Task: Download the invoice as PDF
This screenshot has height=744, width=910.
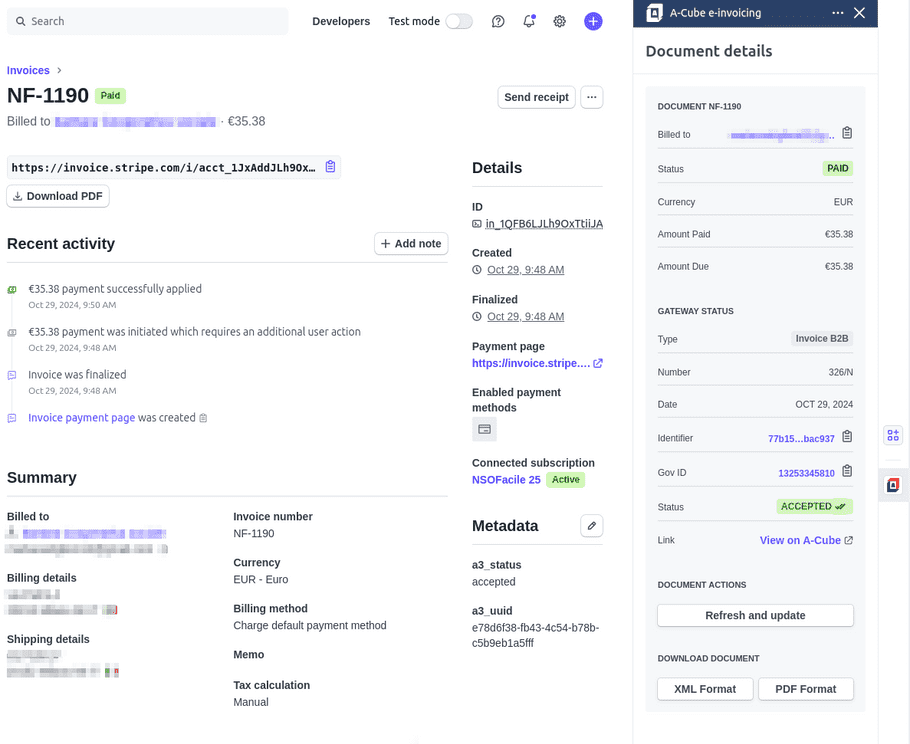Action: (57, 196)
